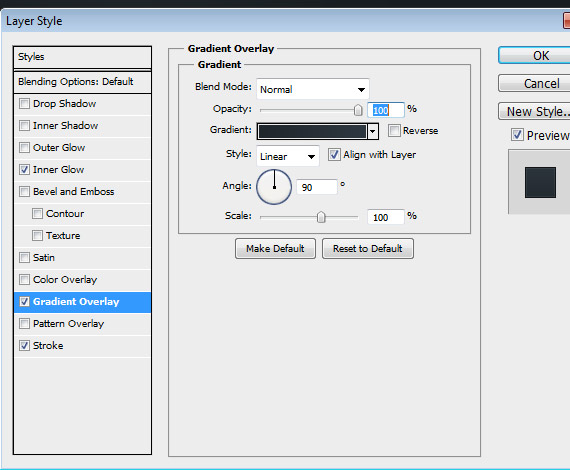Check the Contour checkbox
570x470 pixels.
click(37, 213)
